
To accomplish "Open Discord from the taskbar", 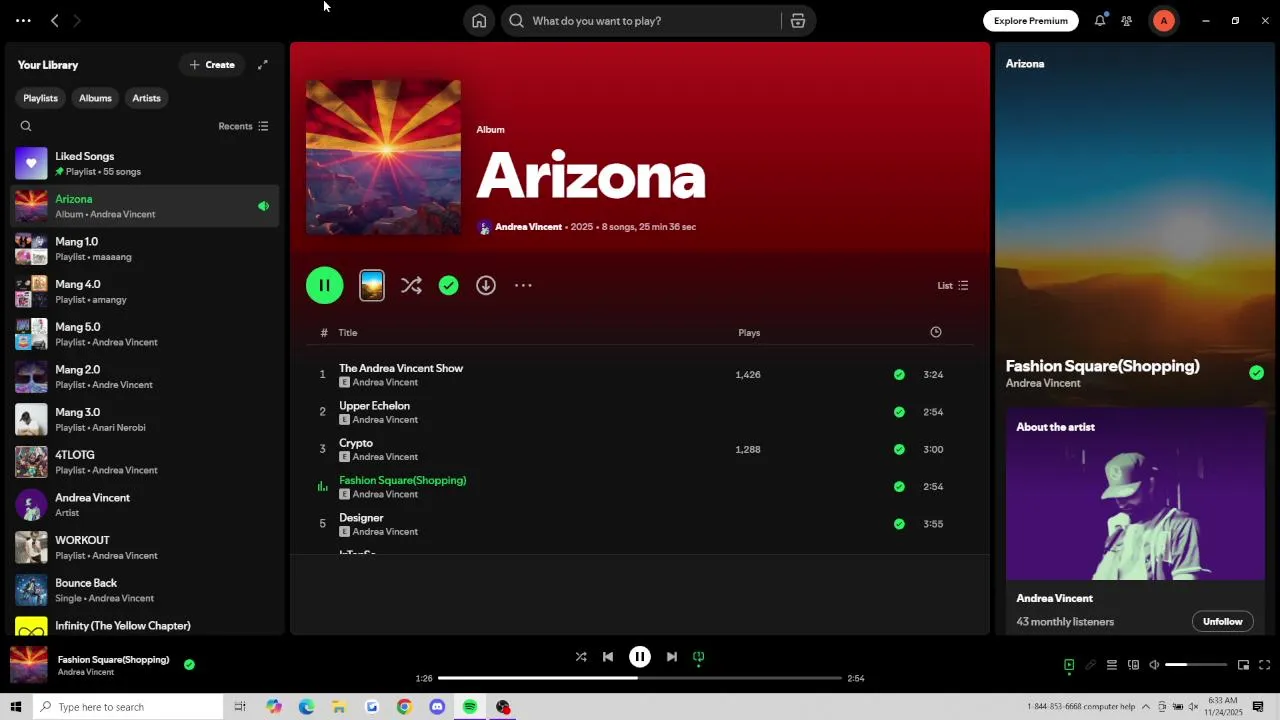I will [437, 707].
